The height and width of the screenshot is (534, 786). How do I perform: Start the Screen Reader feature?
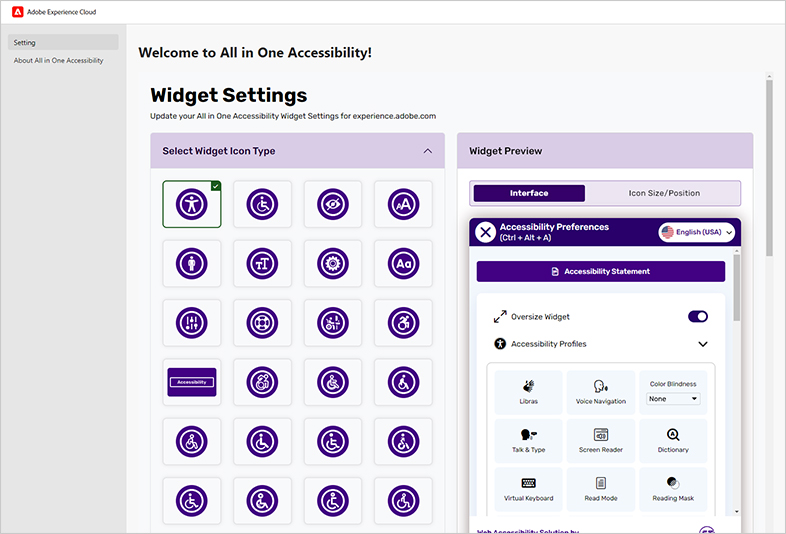601,441
